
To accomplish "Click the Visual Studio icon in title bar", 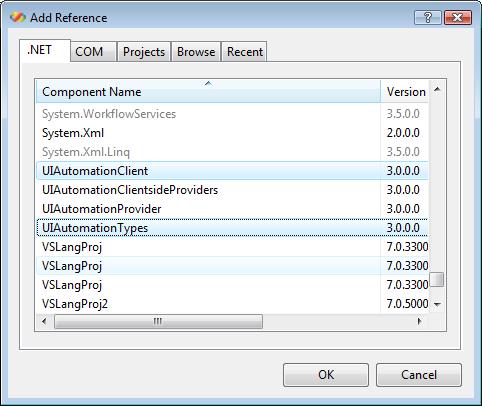I will (17, 17).
